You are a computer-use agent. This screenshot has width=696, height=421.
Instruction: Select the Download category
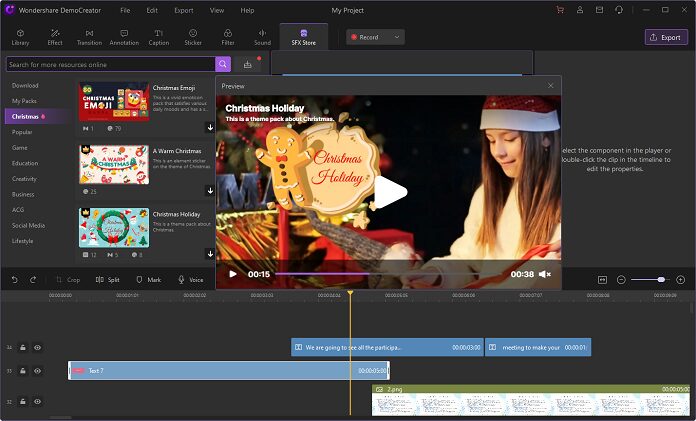(x=25, y=85)
